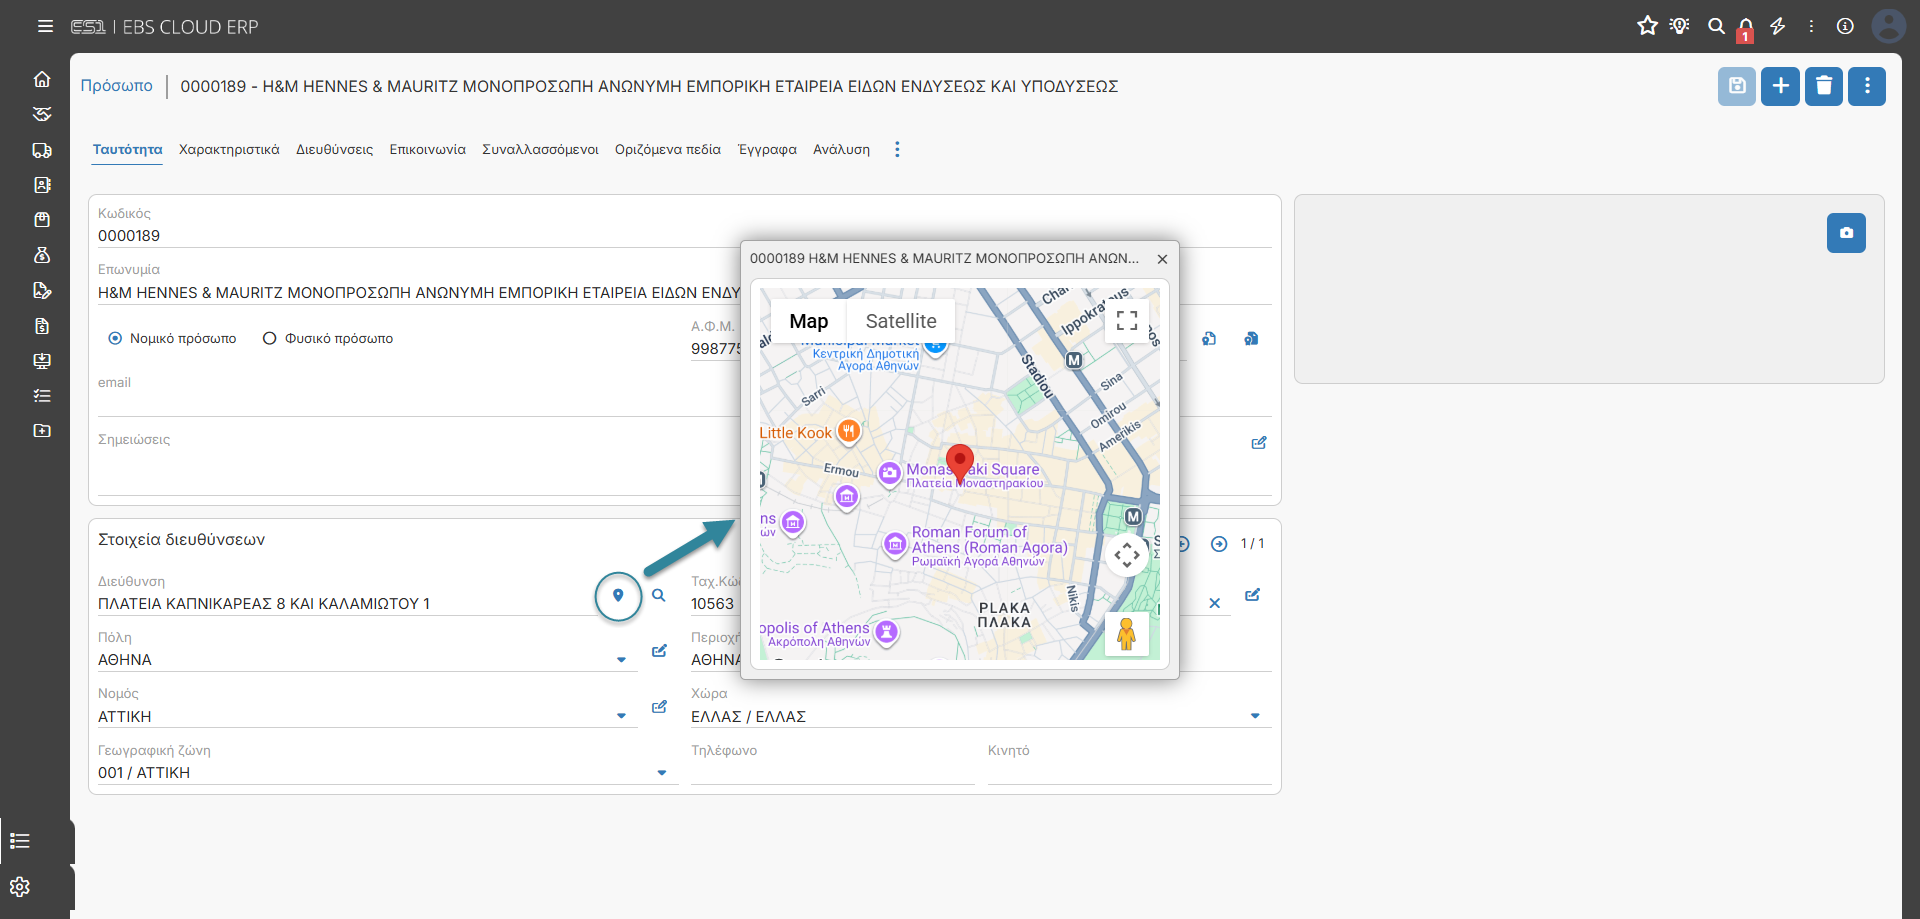Switch map to Satellite view
The height and width of the screenshot is (919, 1920).
tap(901, 321)
